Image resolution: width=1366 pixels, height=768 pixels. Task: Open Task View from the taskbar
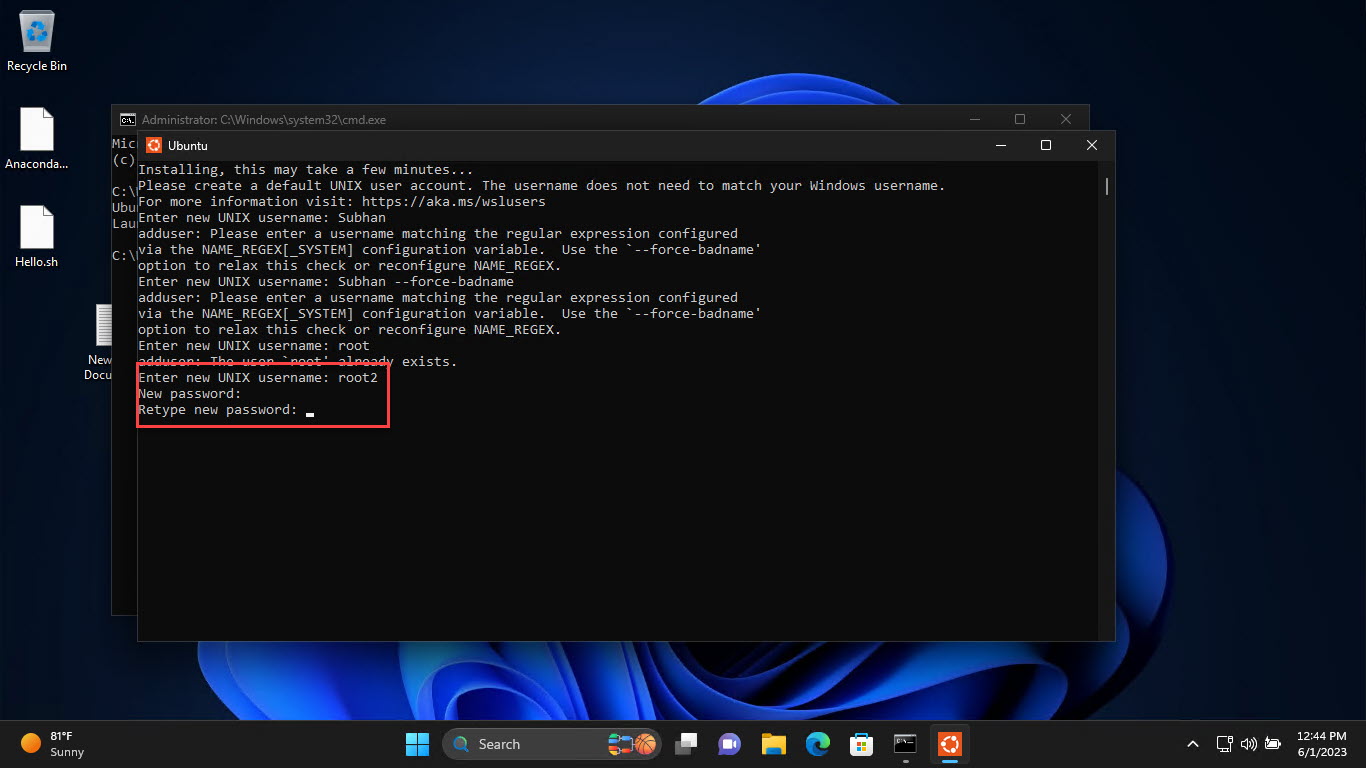point(686,744)
